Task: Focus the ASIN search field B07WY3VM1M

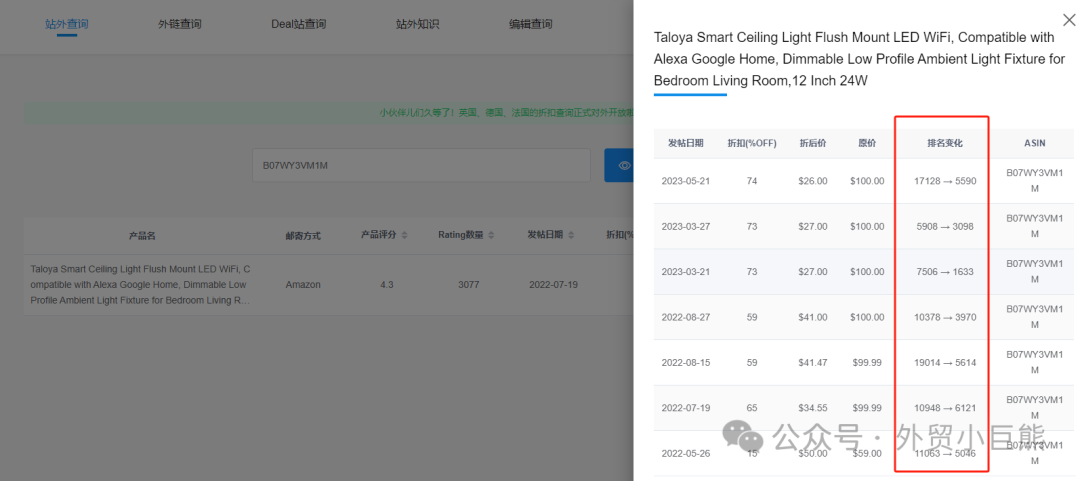Action: pos(422,165)
